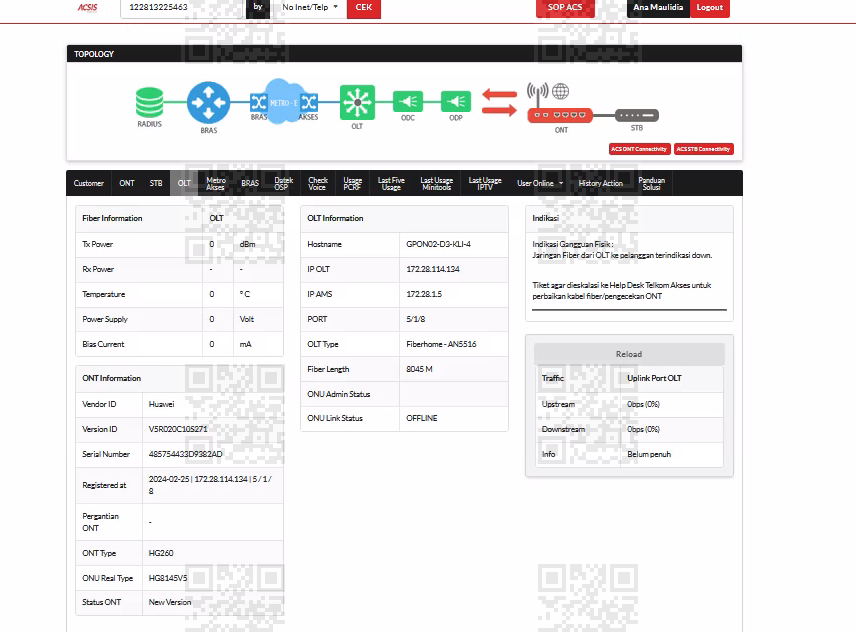Open the ONT tab
The width and height of the screenshot is (856, 632).
(x=127, y=183)
